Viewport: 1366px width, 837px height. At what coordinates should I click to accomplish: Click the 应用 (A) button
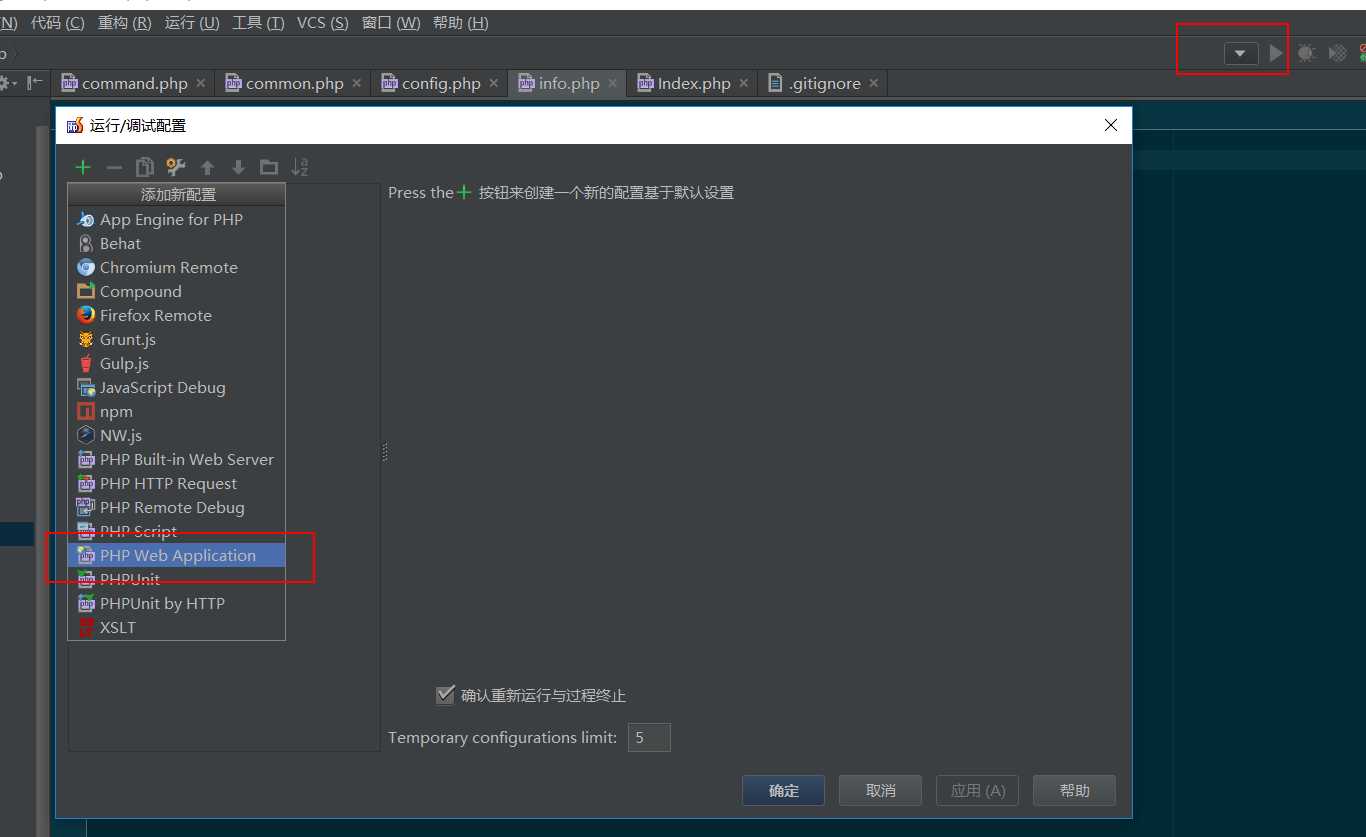click(977, 790)
